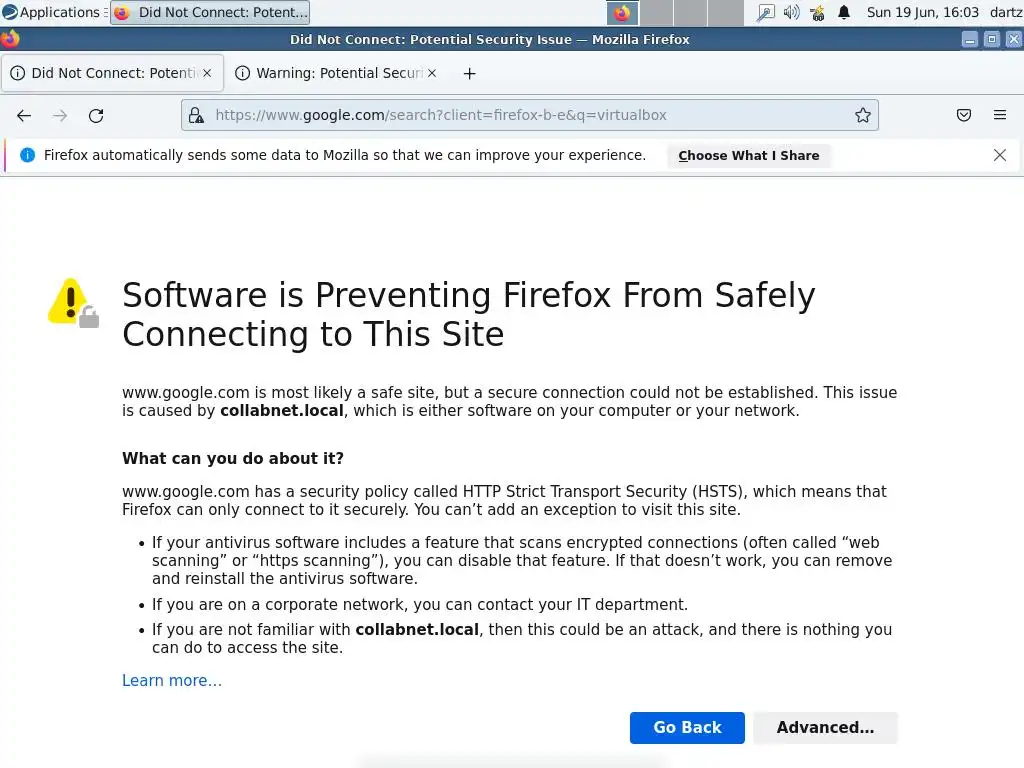This screenshot has height=768, width=1024.
Task: Open the Firefox hamburger menu
Action: (x=1000, y=115)
